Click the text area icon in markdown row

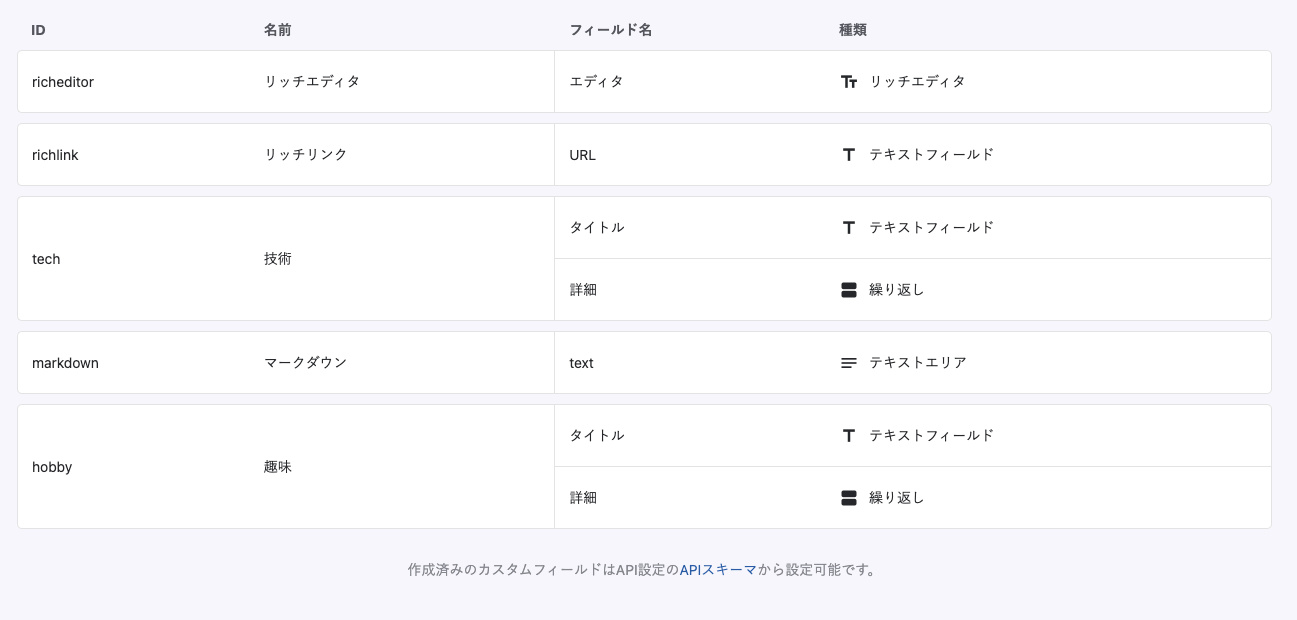point(849,363)
